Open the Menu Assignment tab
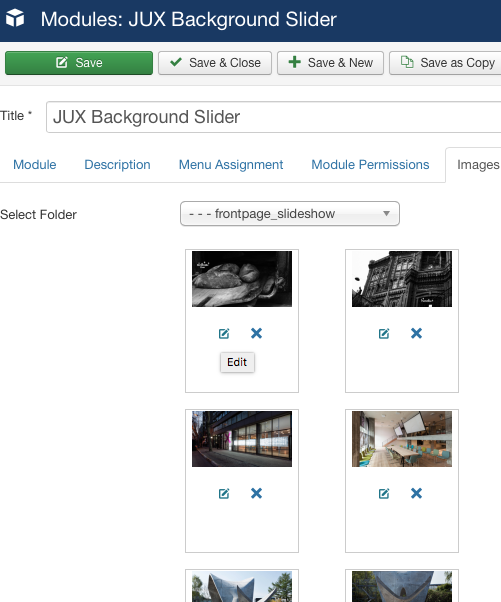501x602 pixels. tap(231, 165)
